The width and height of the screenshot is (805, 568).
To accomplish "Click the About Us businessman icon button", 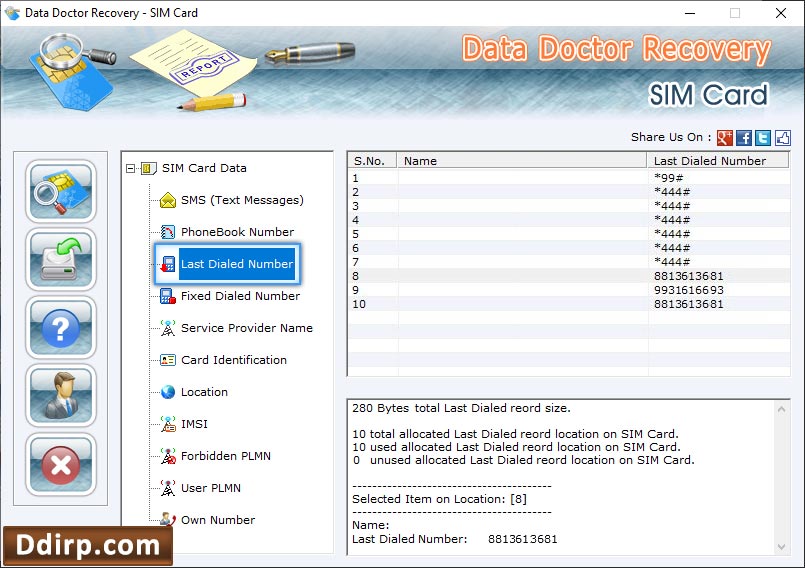I will pyautogui.click(x=61, y=396).
